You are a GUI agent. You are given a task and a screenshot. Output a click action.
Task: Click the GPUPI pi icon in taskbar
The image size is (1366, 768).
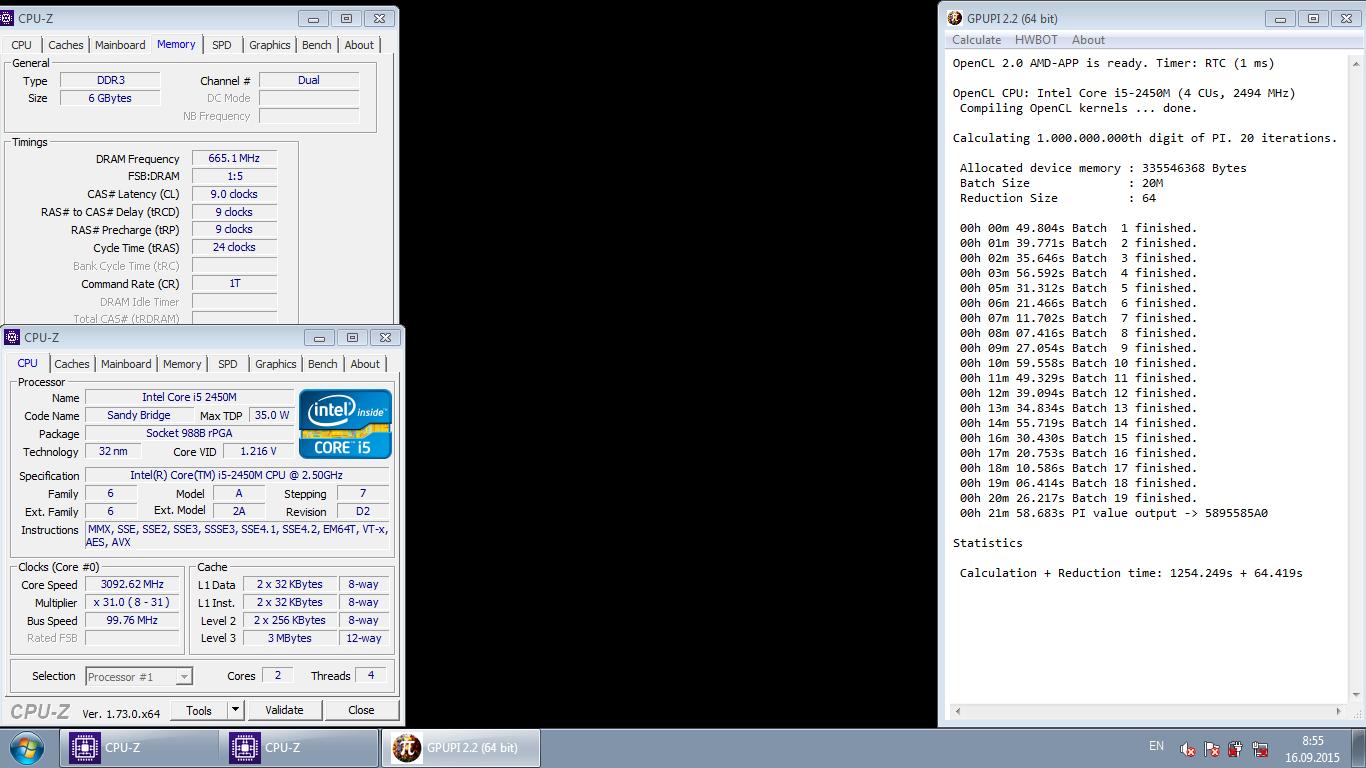(x=406, y=748)
